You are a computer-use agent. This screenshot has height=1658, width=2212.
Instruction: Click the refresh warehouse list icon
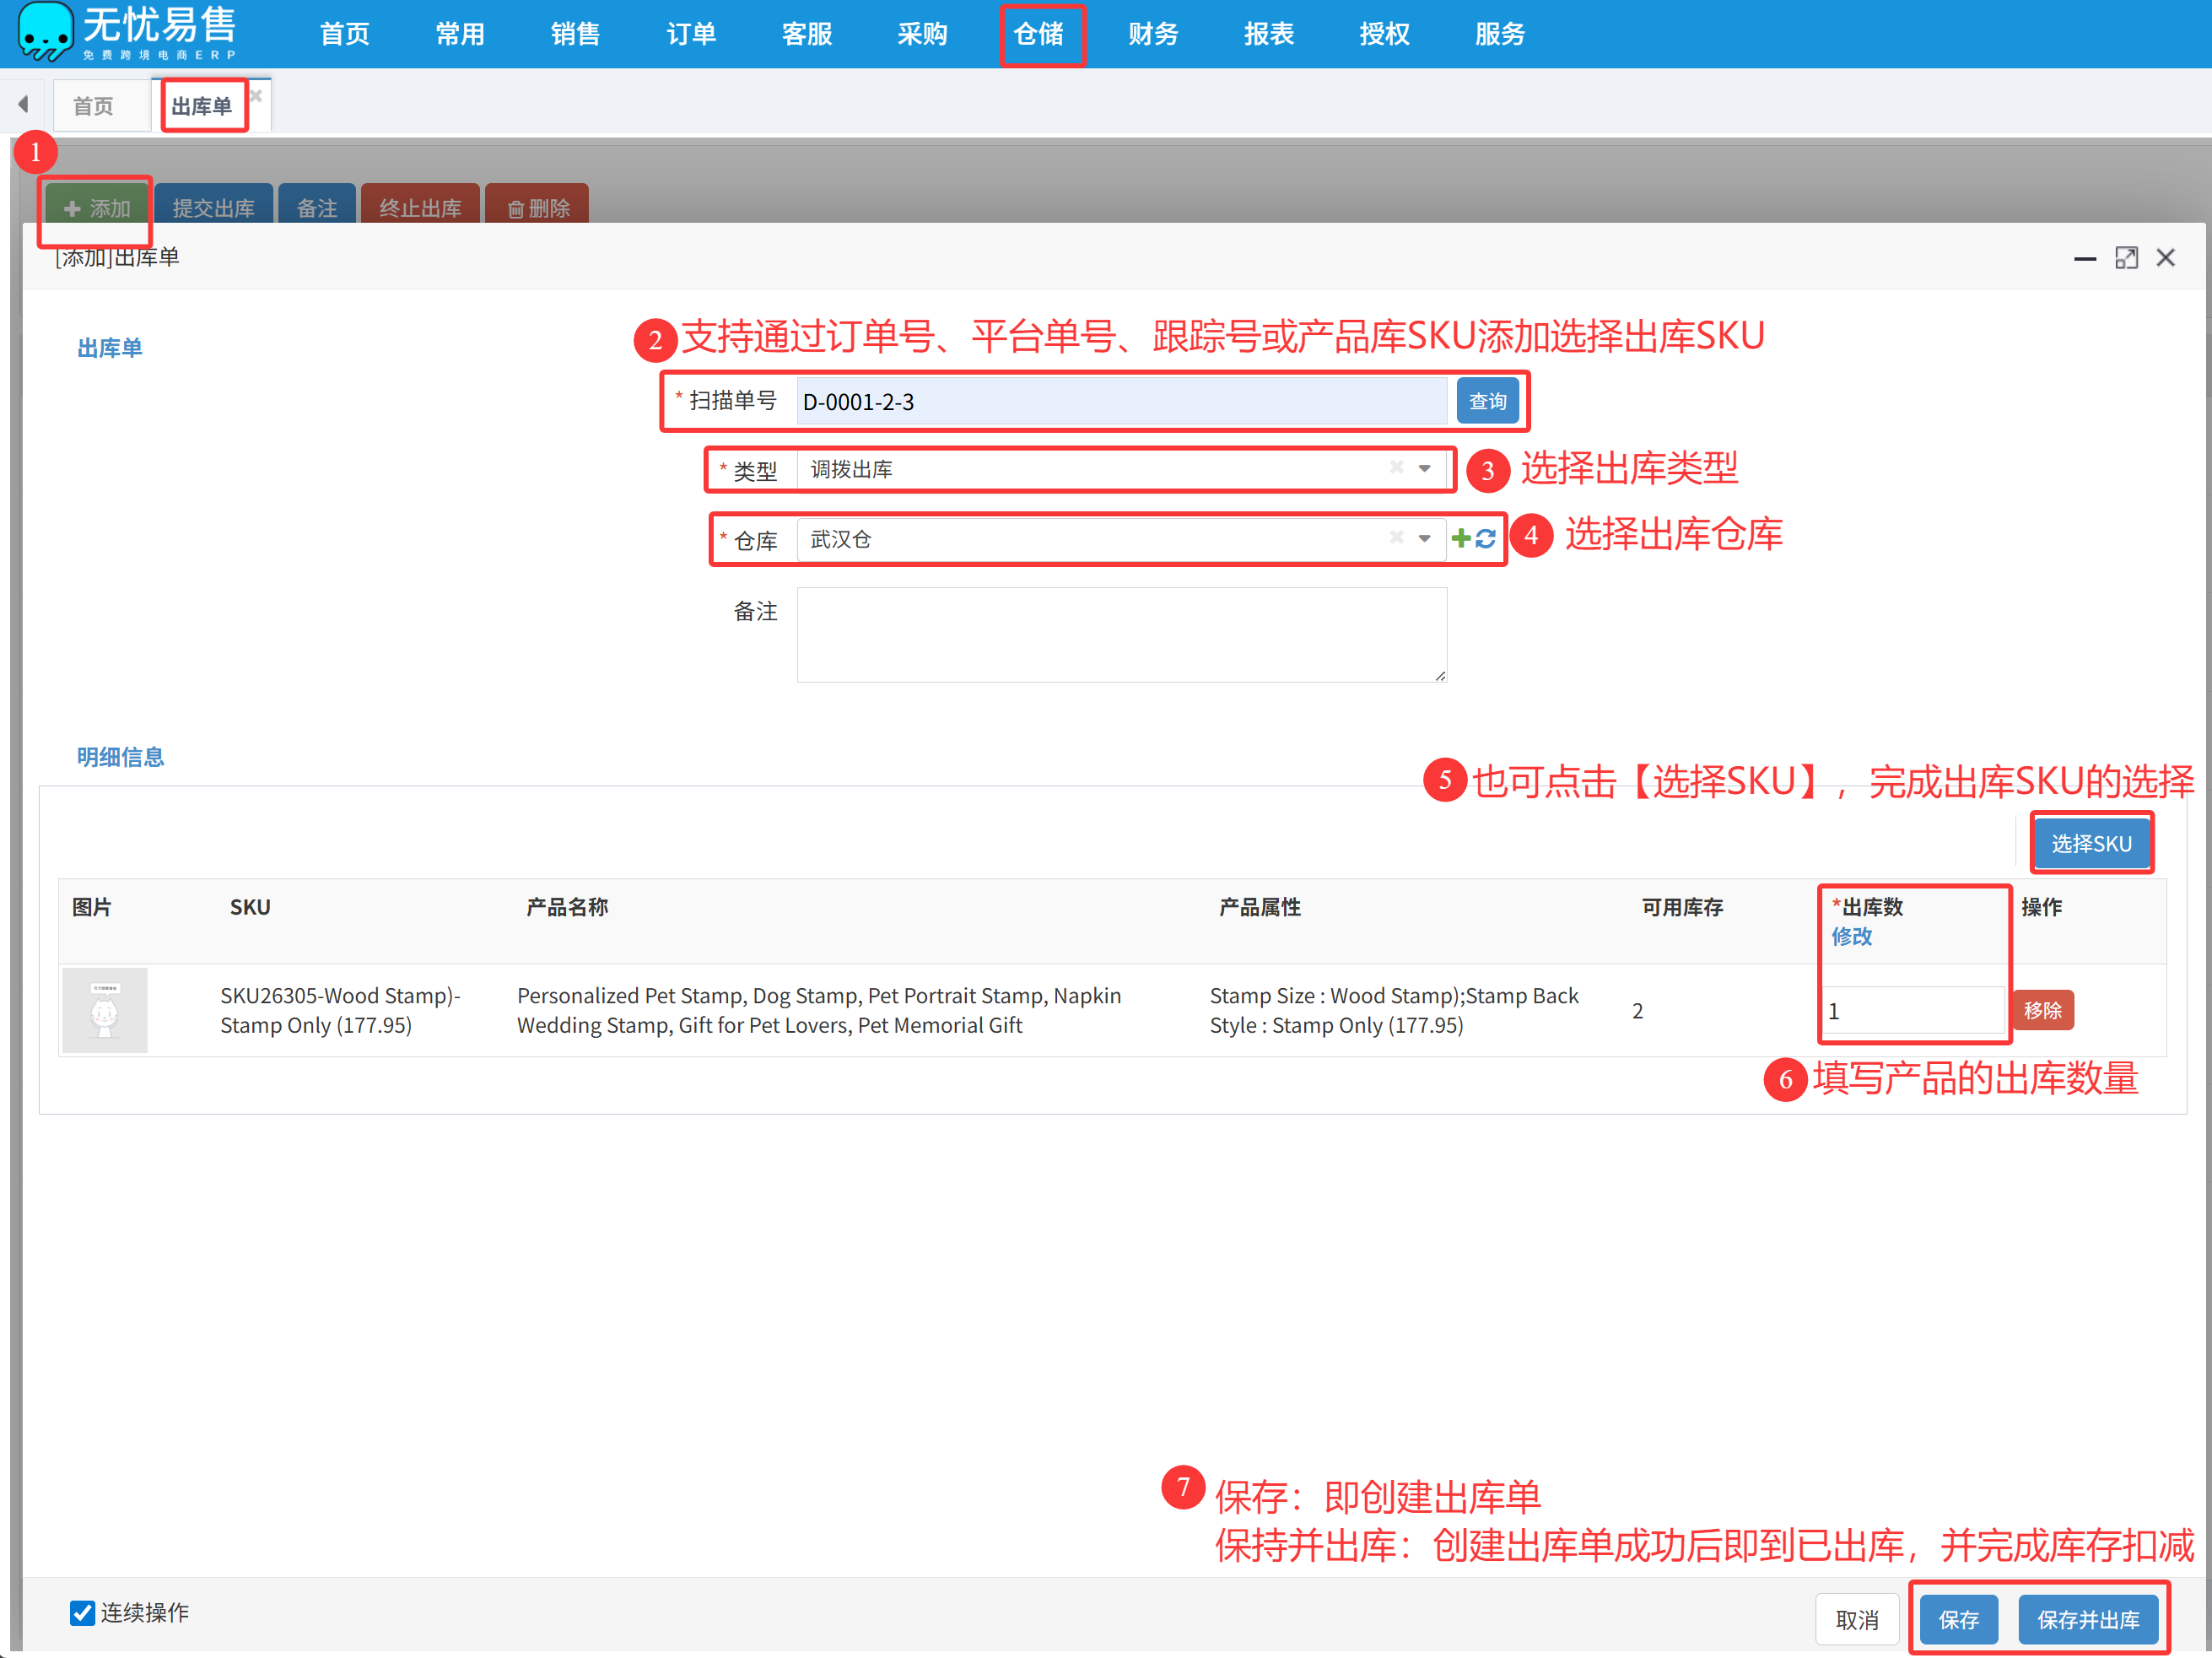(1485, 539)
